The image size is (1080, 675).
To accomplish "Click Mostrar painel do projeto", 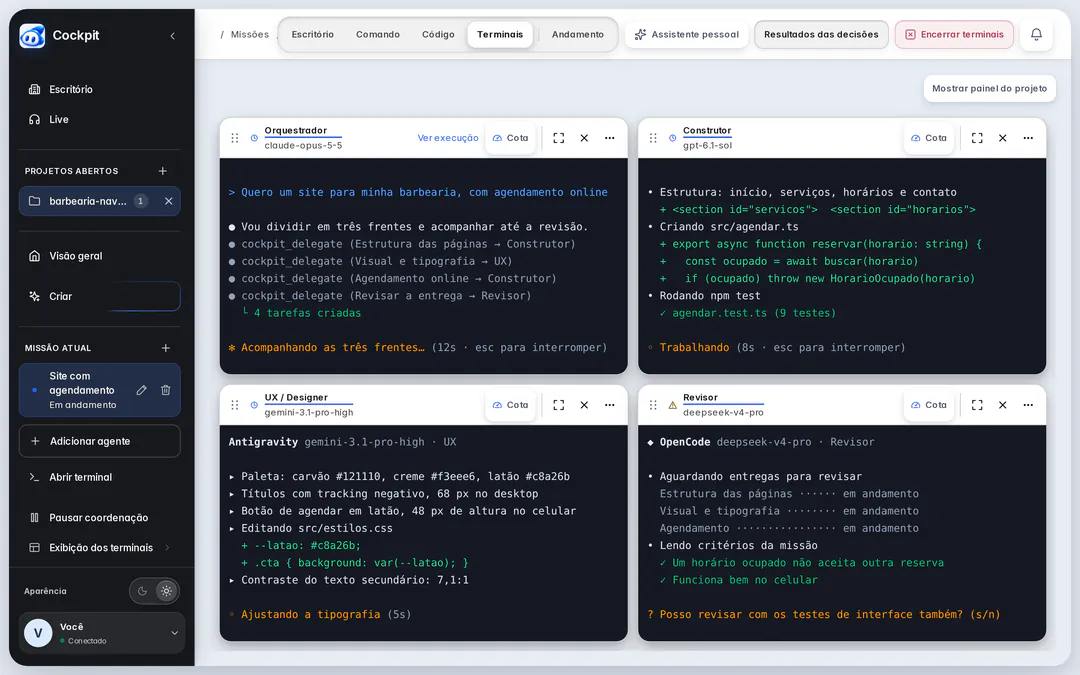I will [x=989, y=88].
